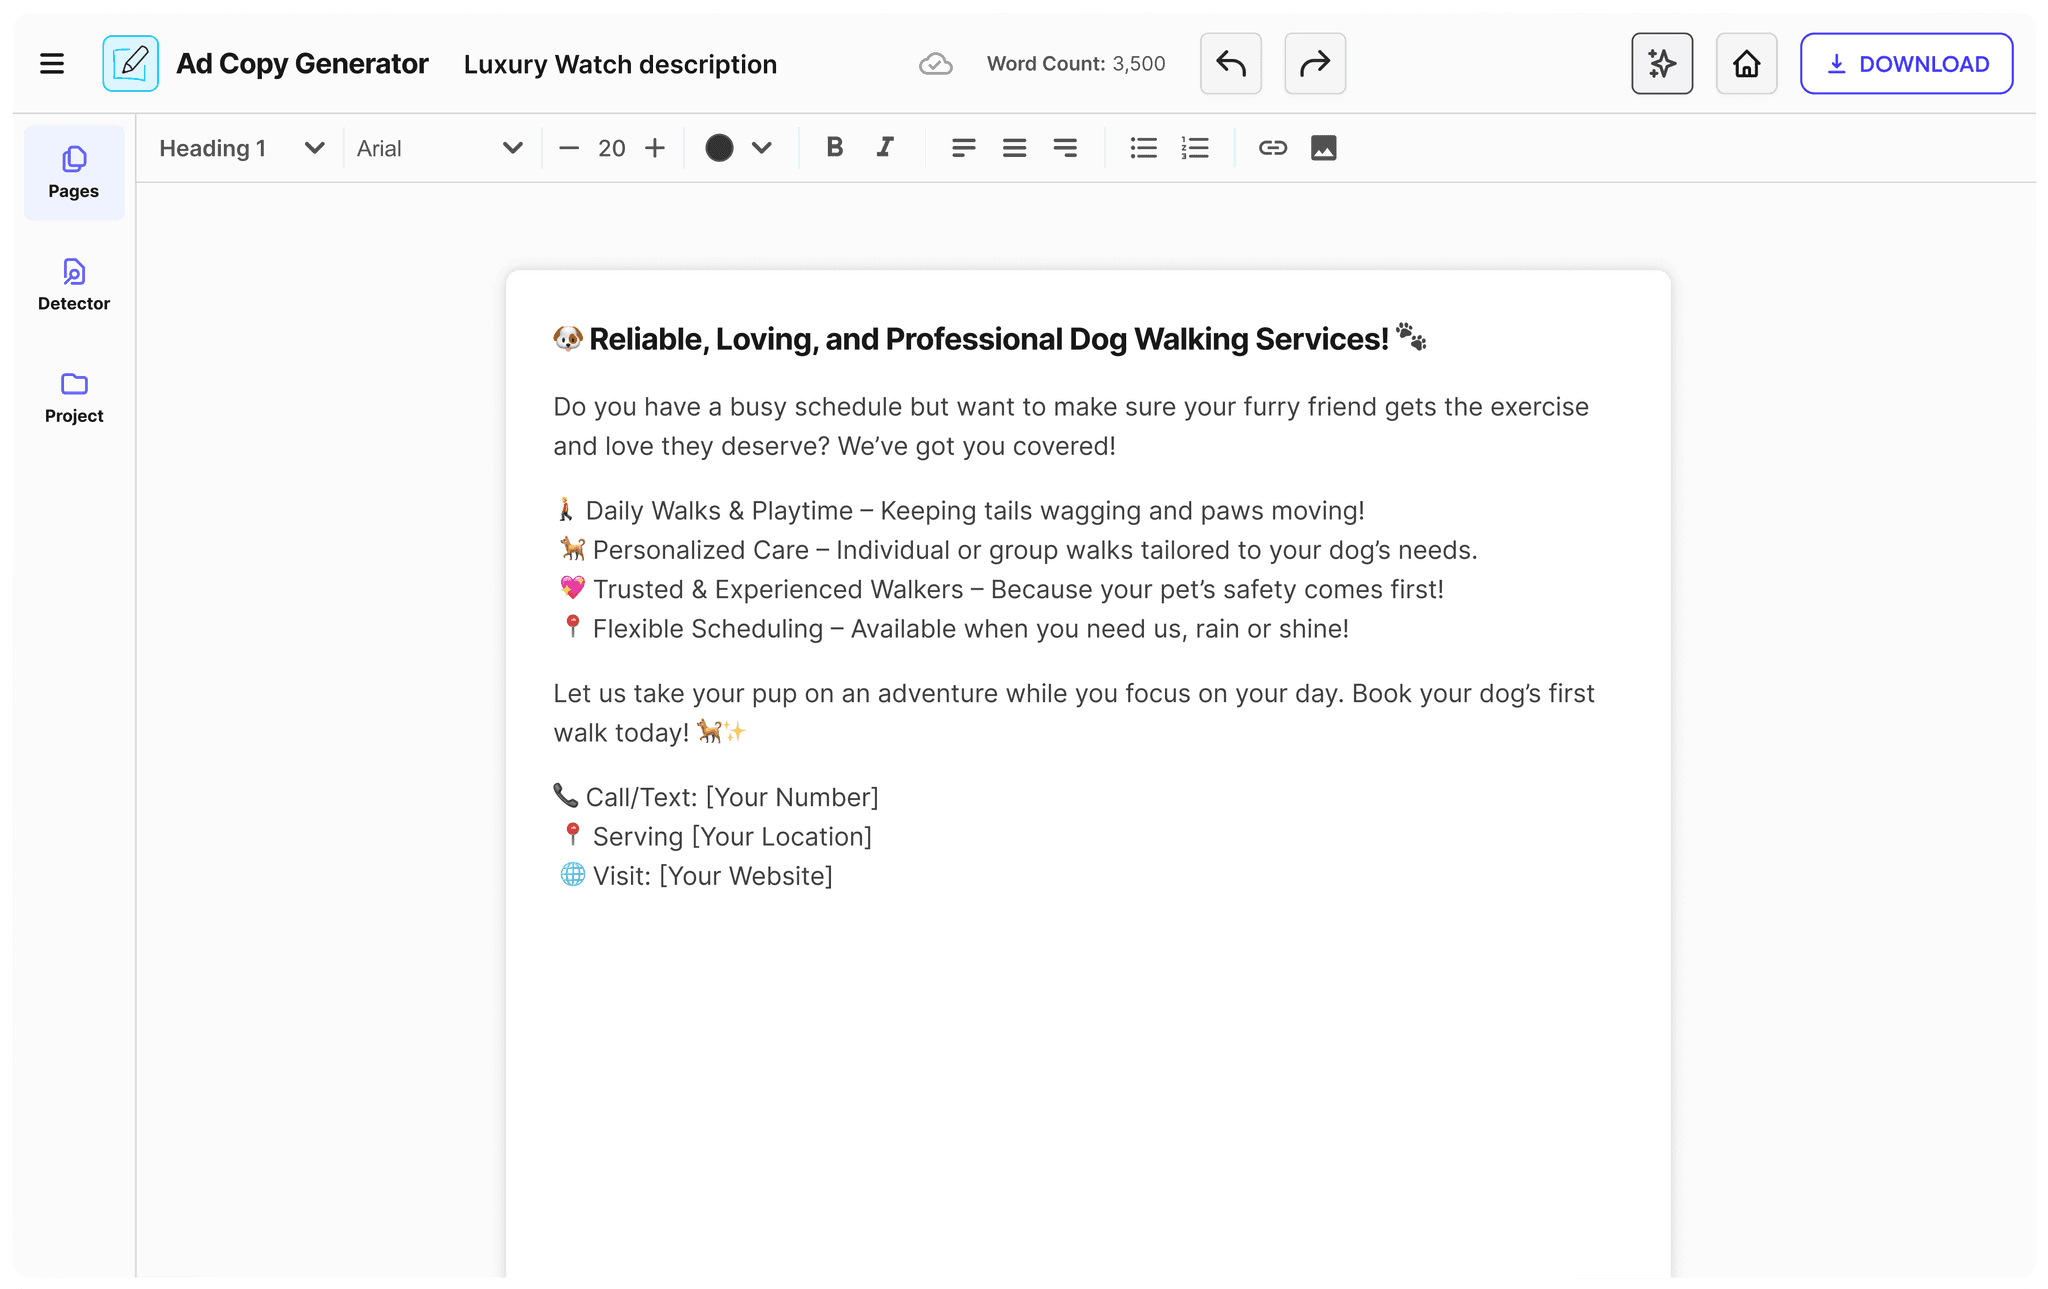Open the hamburger menu
This screenshot has height=1289, width=2048.
[x=52, y=64]
